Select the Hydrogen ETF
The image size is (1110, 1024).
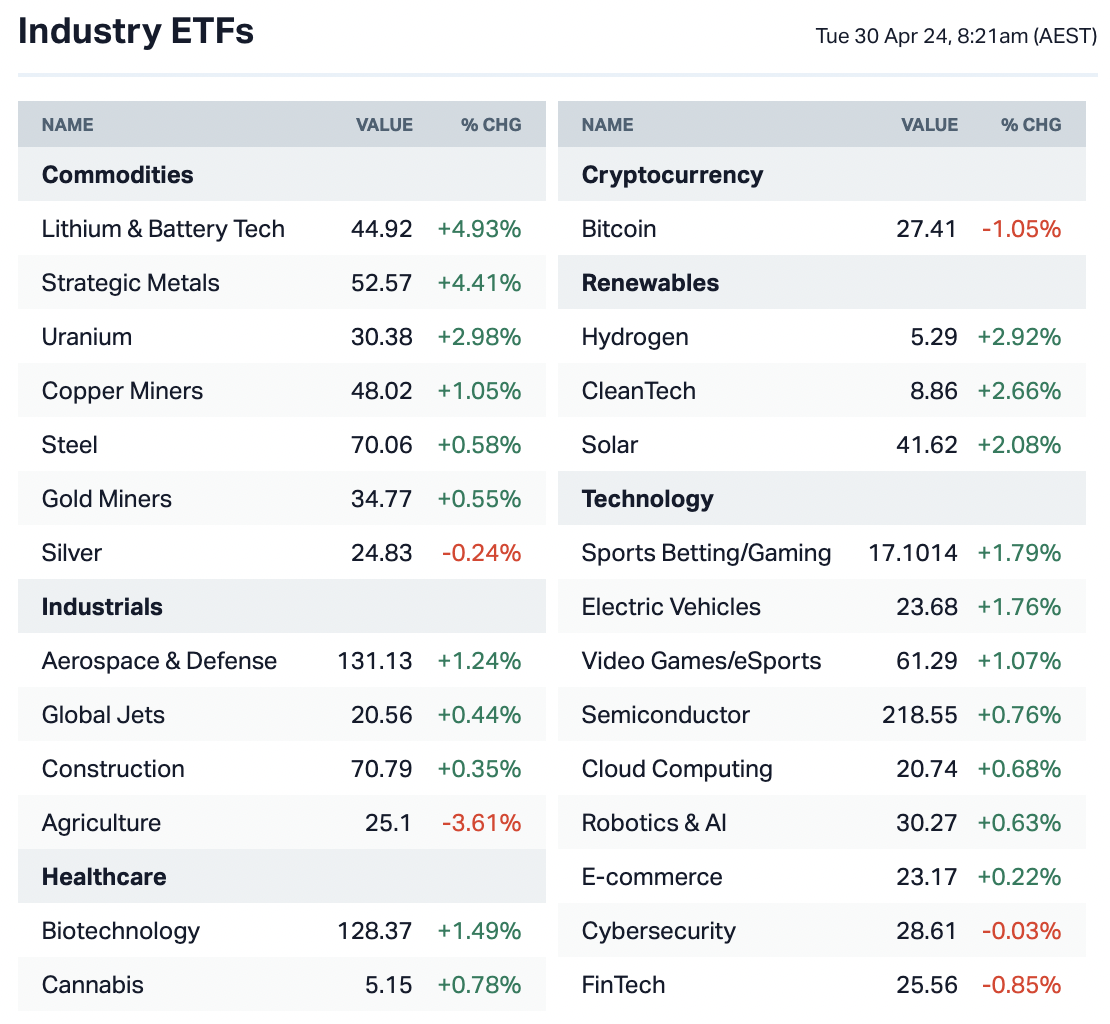tap(635, 337)
